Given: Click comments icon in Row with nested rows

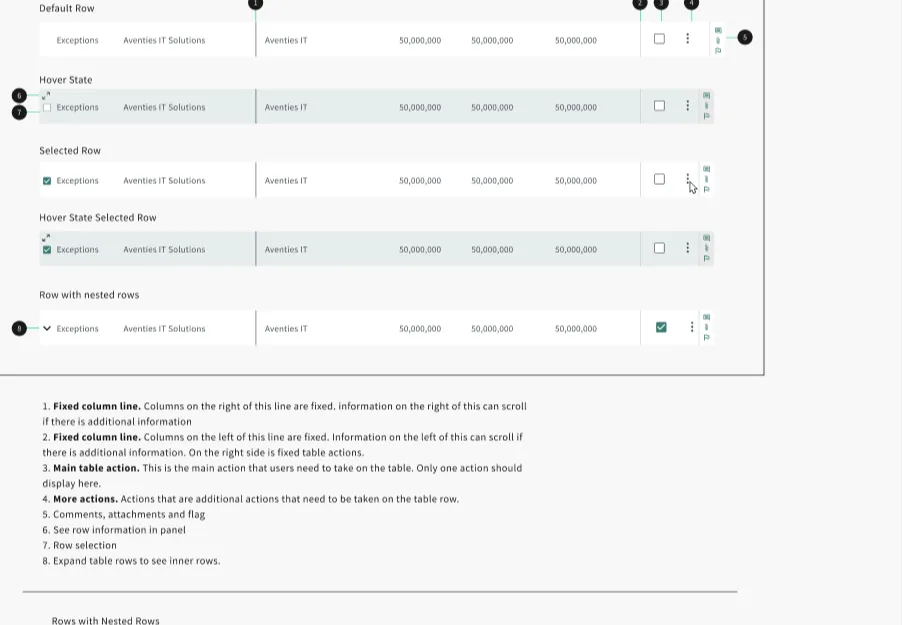Looking at the screenshot, I should (706, 317).
